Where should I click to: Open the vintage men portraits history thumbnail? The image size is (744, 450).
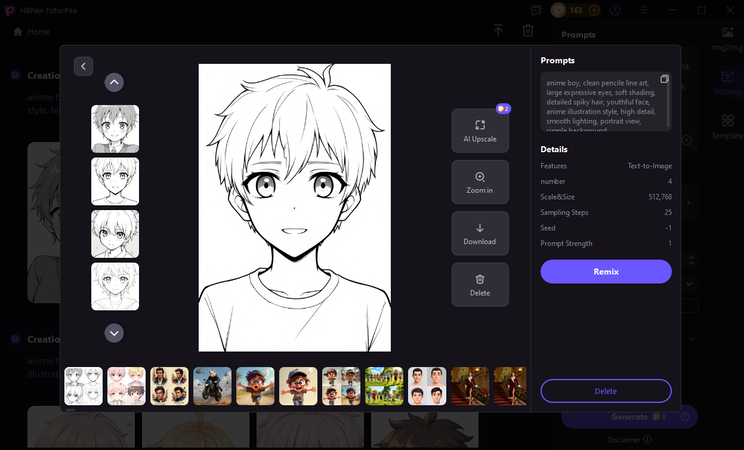(169, 386)
